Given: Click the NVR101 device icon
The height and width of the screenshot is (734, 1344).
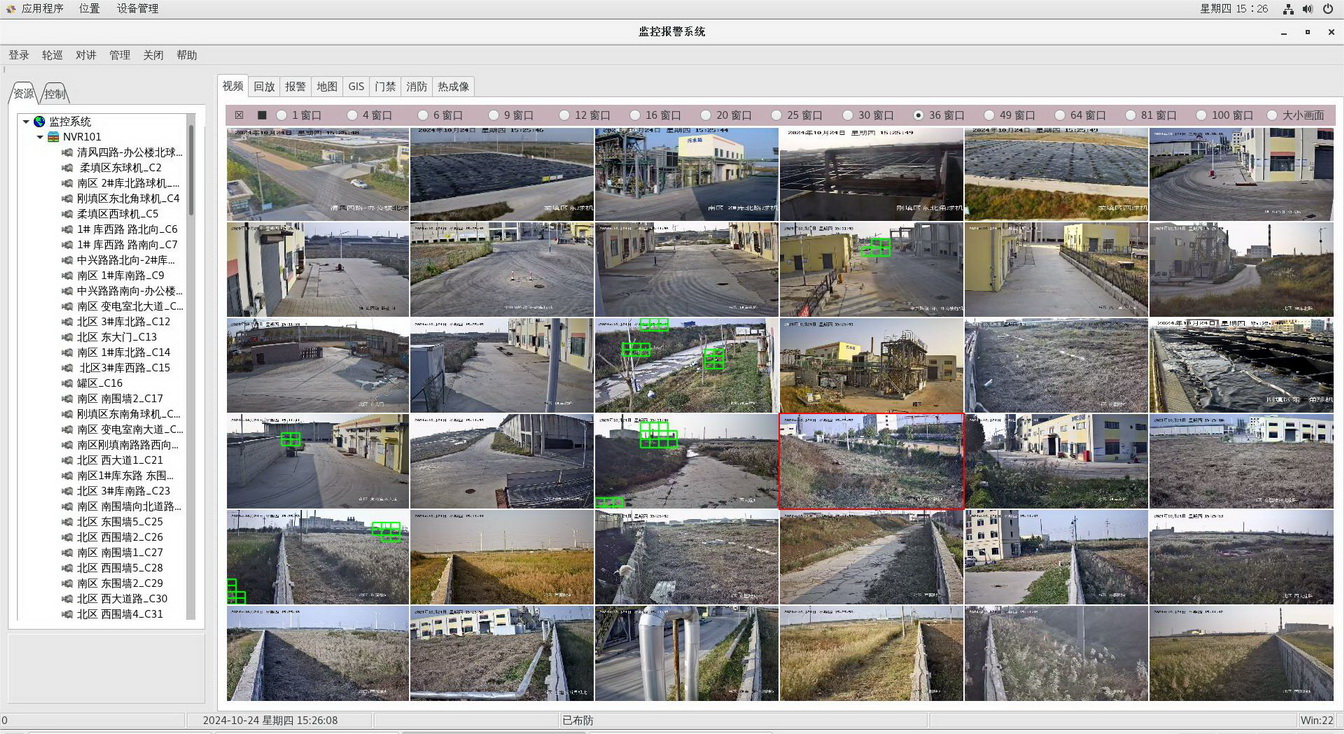Looking at the screenshot, I should click(x=53, y=137).
